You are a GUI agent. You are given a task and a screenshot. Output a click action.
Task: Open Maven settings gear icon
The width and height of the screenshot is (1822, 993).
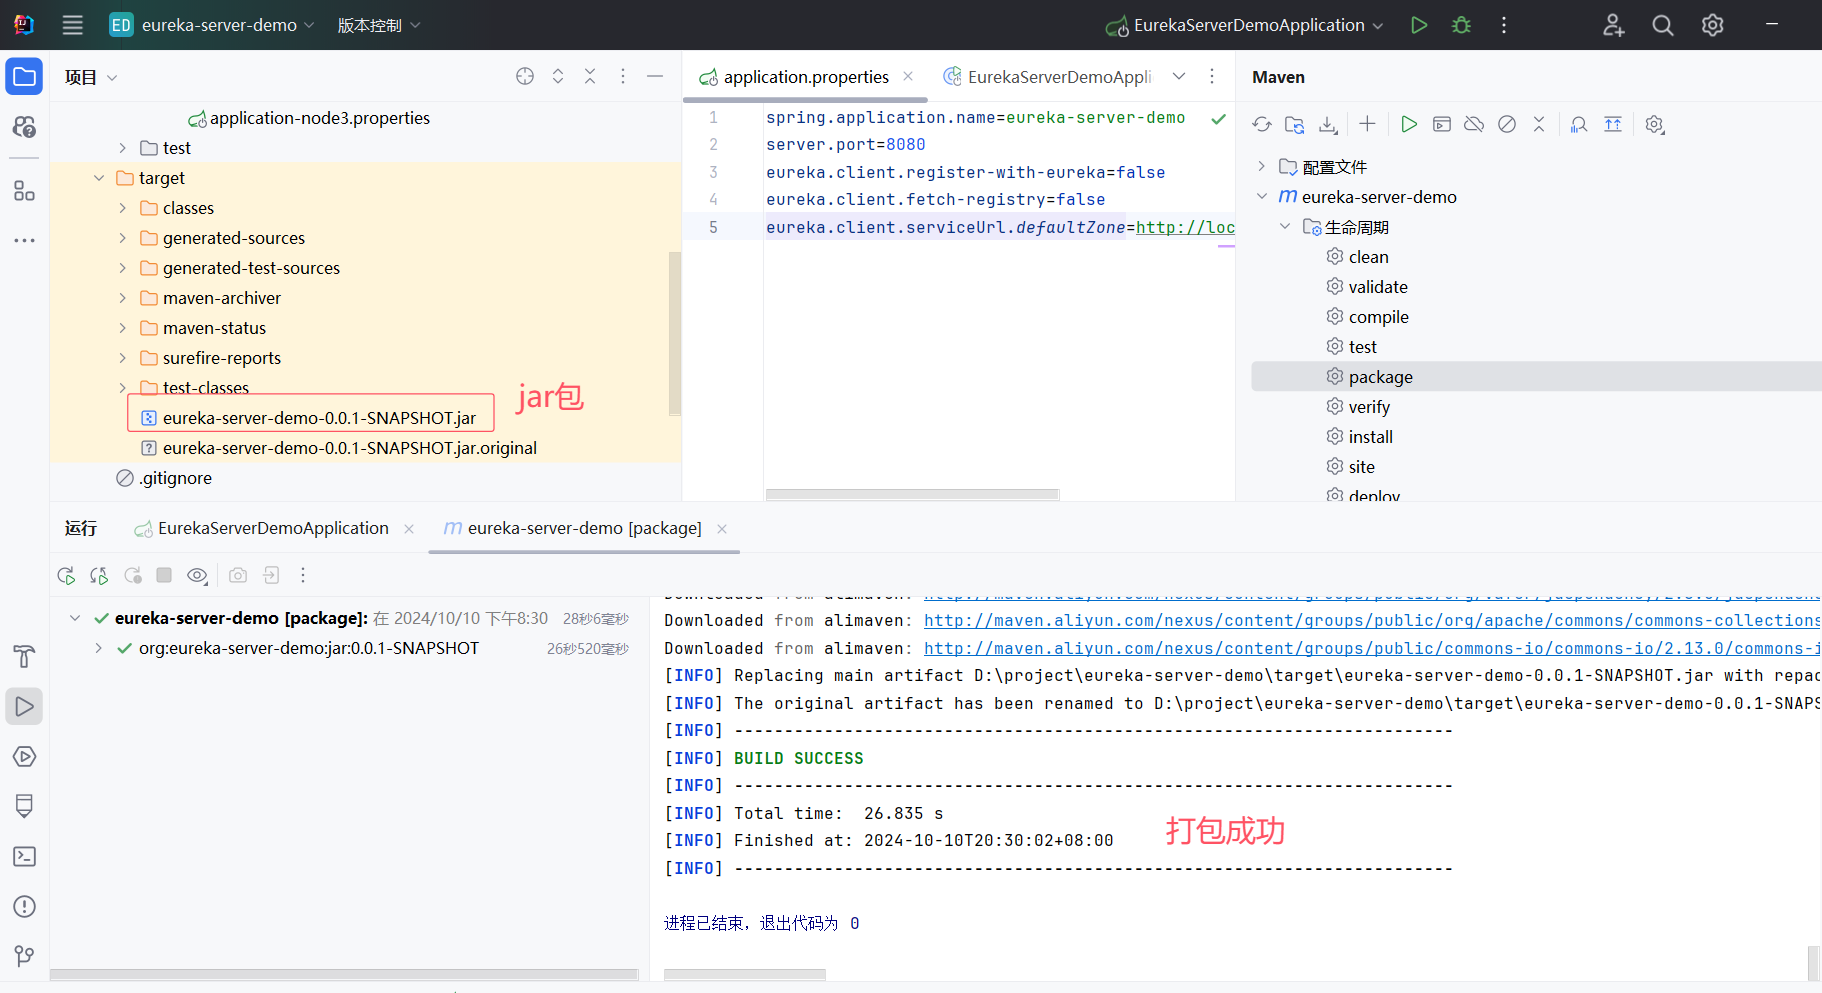[x=1655, y=124]
